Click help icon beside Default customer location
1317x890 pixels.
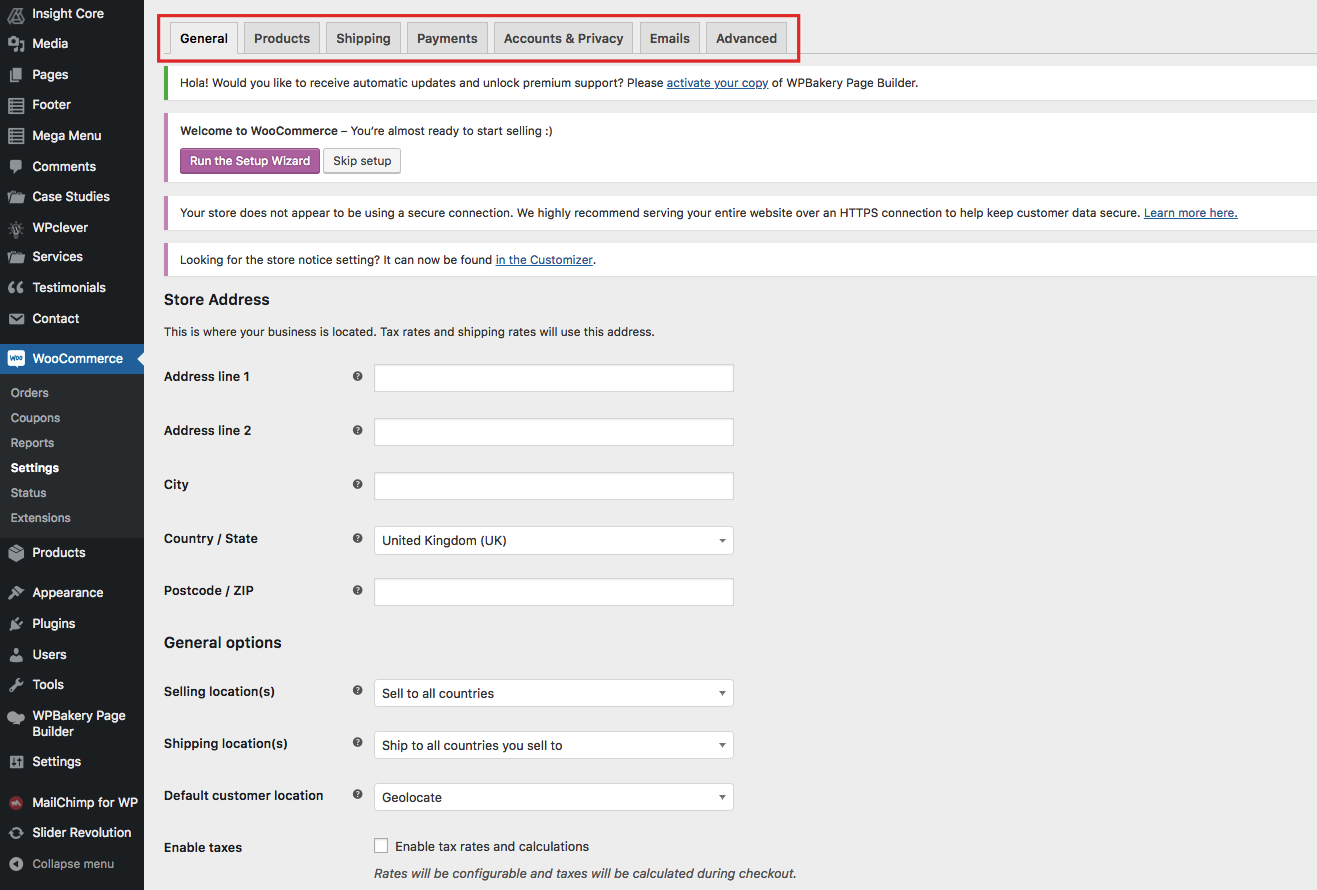coord(357,795)
